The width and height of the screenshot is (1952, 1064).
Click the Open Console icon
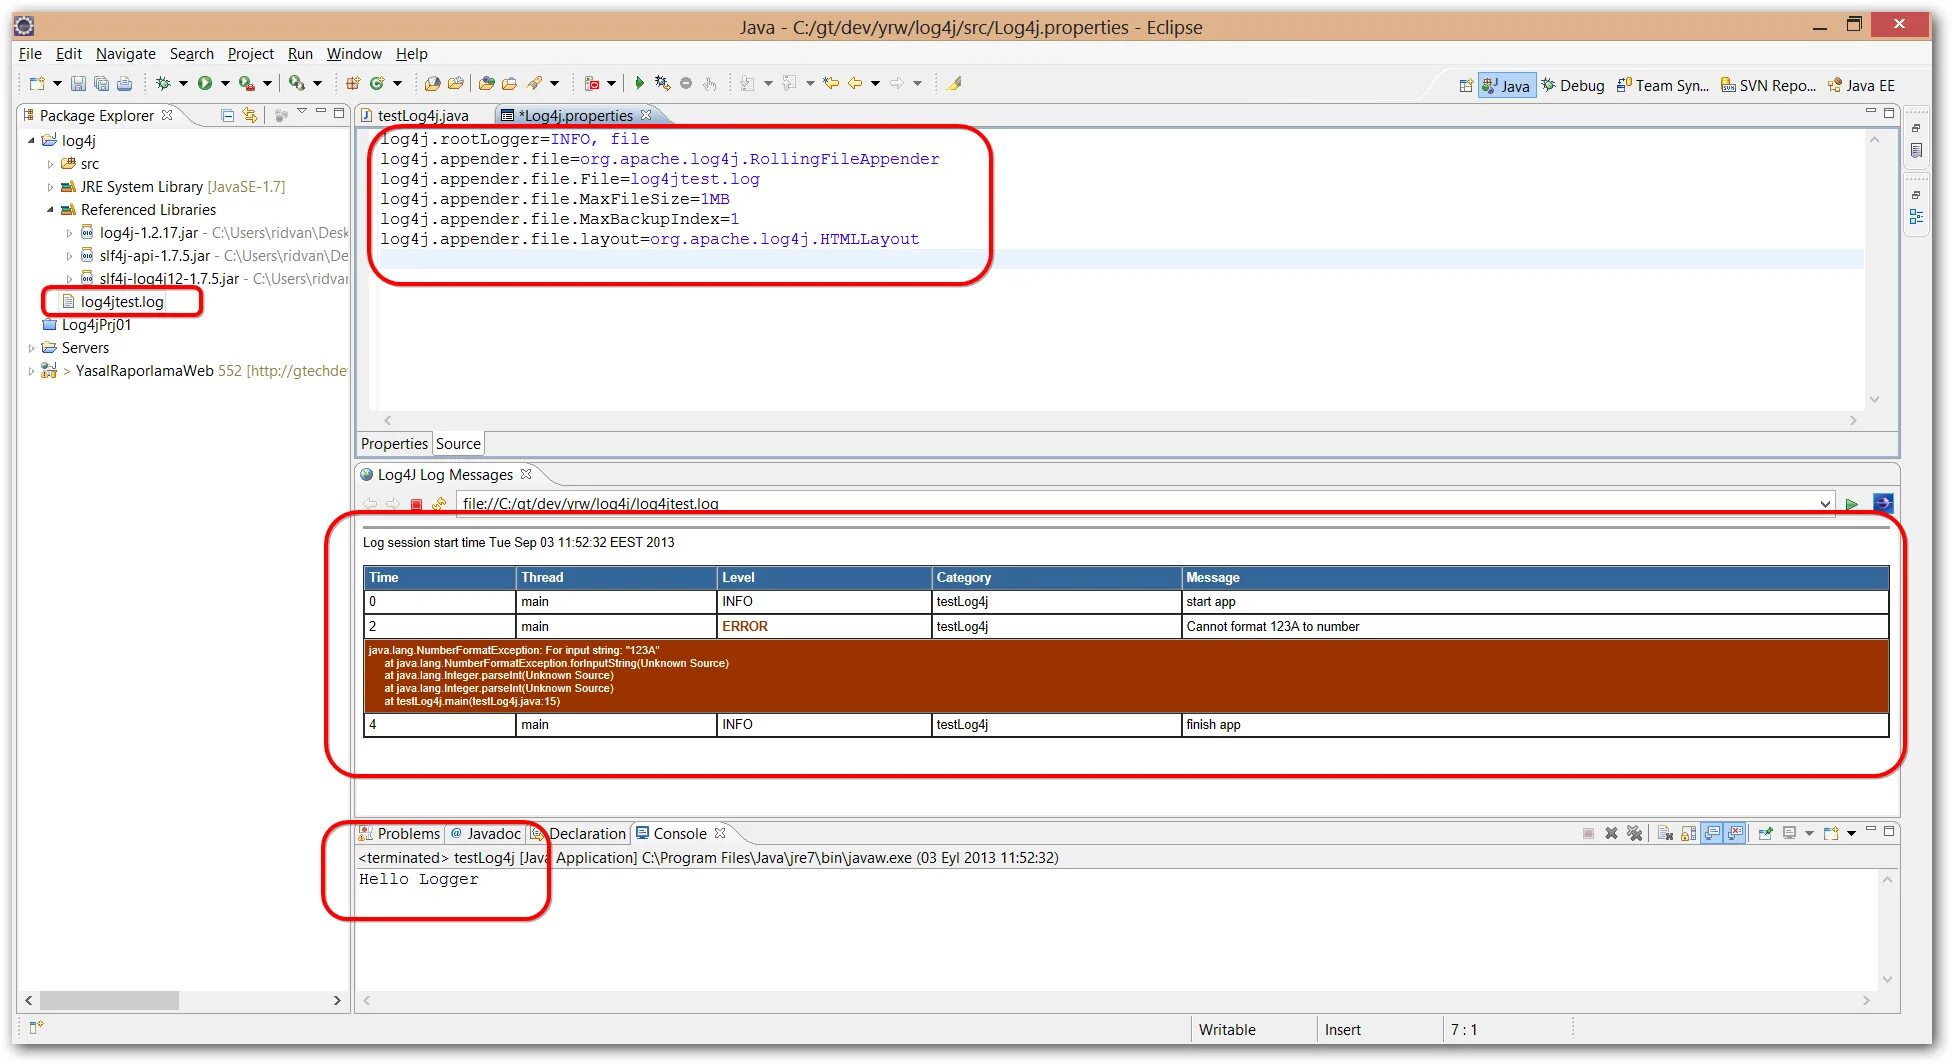point(1831,833)
